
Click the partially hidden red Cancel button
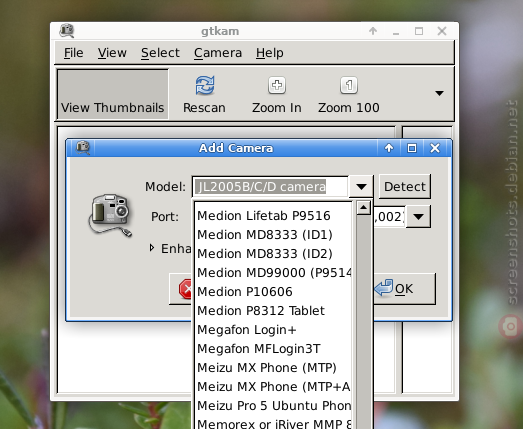(x=181, y=289)
